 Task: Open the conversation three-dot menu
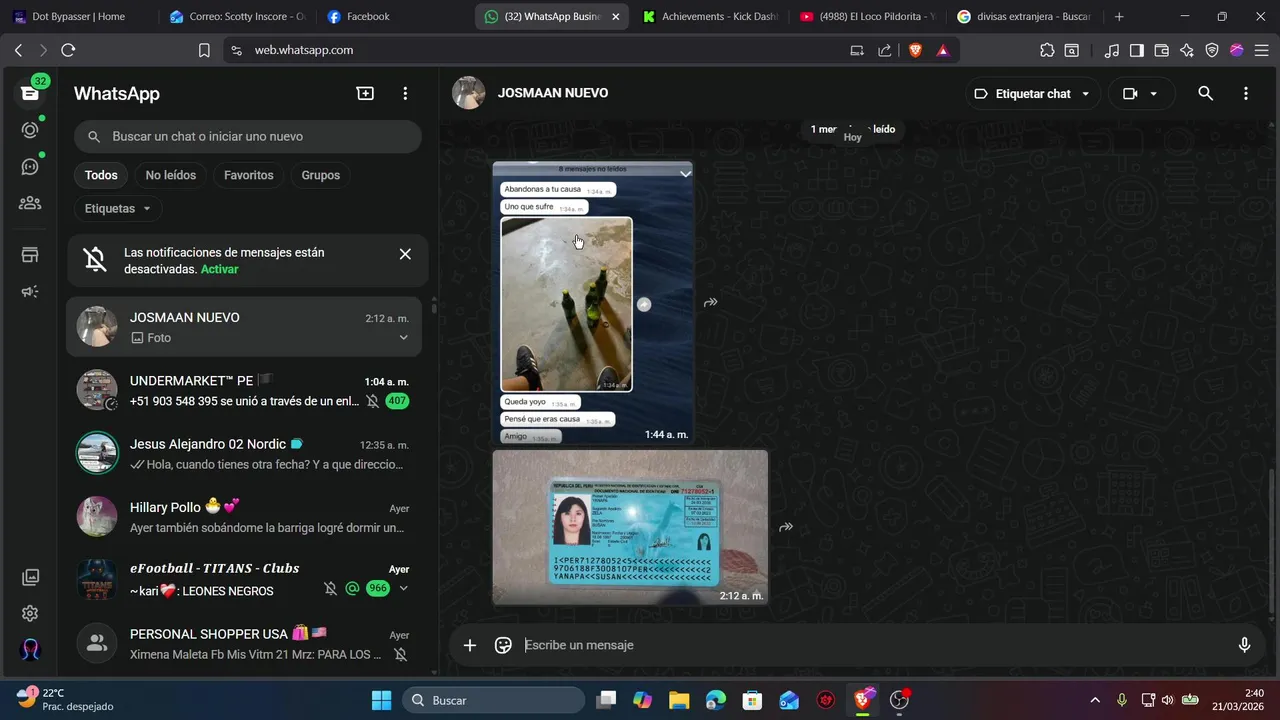[x=1245, y=93]
